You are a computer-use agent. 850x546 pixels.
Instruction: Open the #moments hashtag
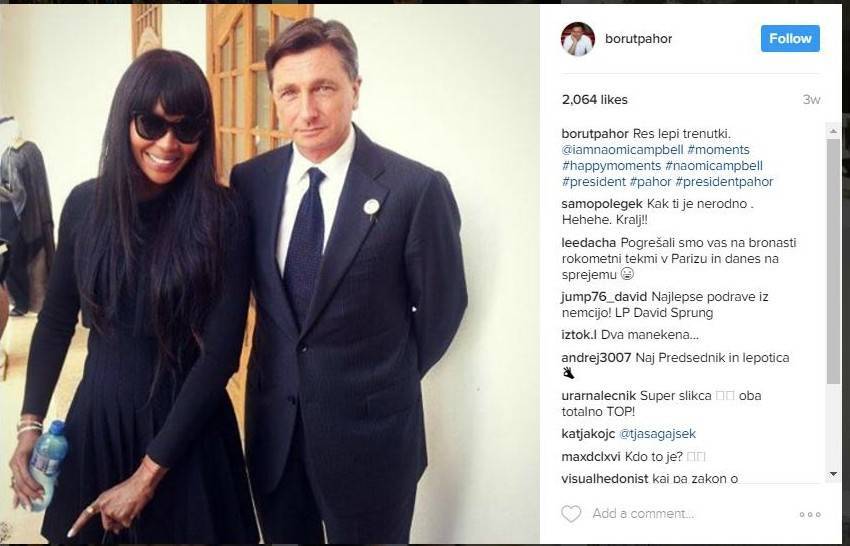click(718, 150)
